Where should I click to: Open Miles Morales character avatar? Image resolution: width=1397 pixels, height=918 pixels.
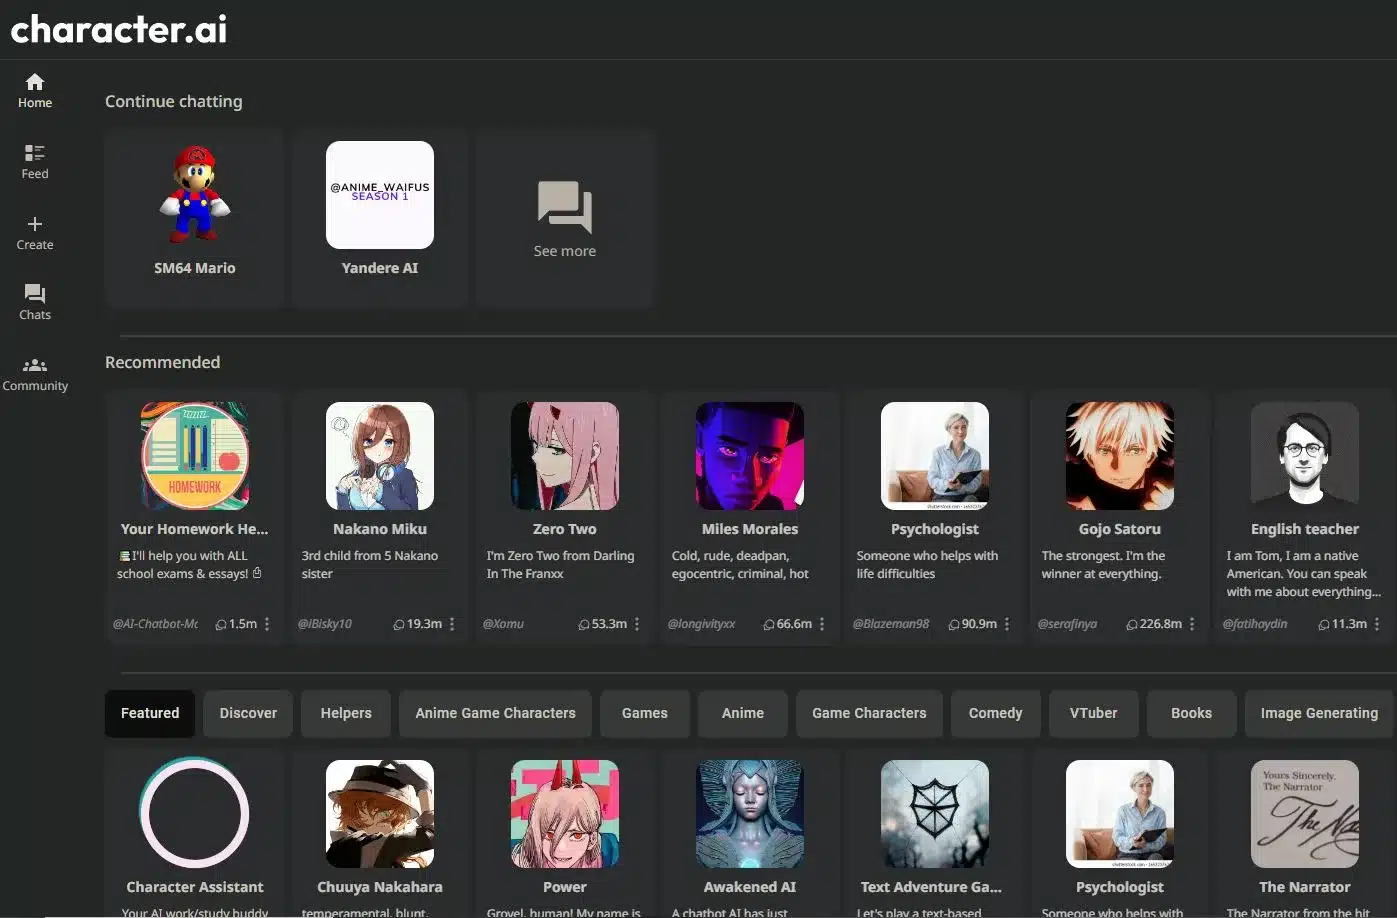pos(750,456)
